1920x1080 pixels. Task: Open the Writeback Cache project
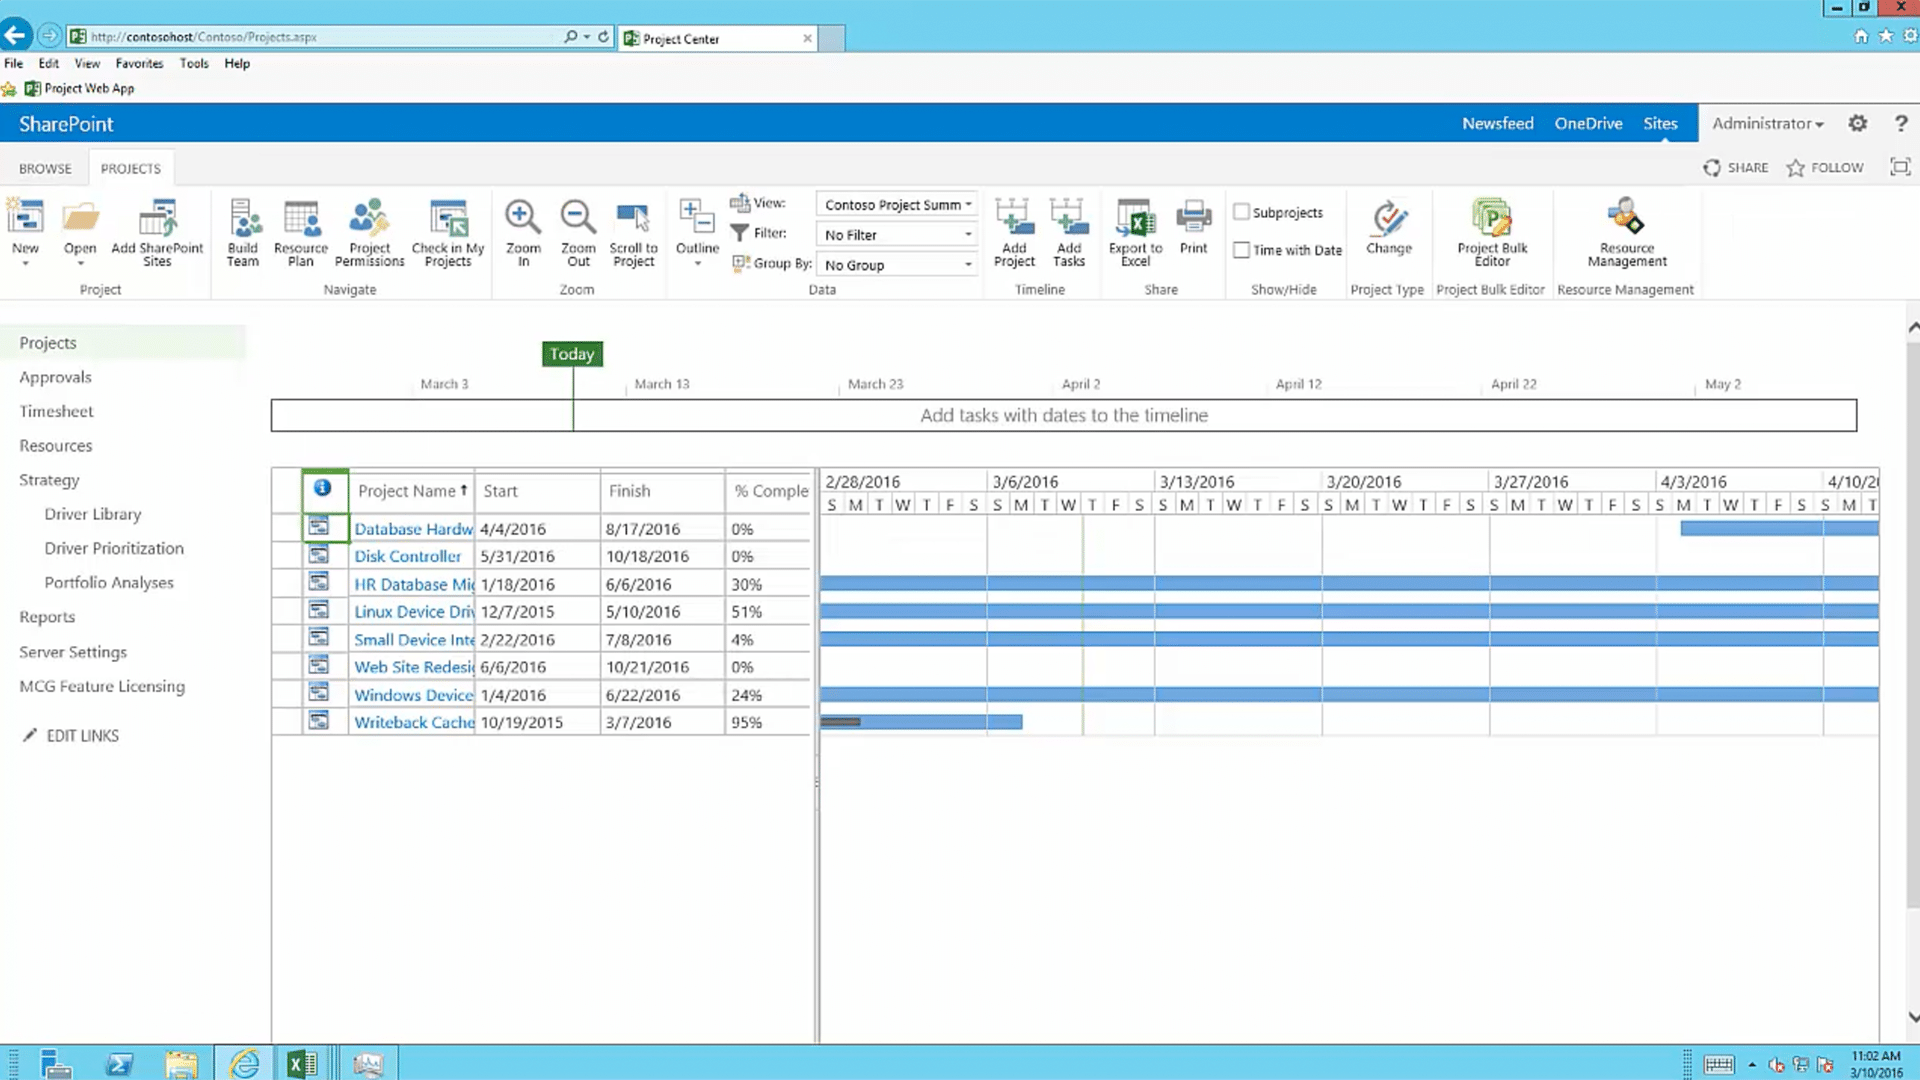pos(413,722)
